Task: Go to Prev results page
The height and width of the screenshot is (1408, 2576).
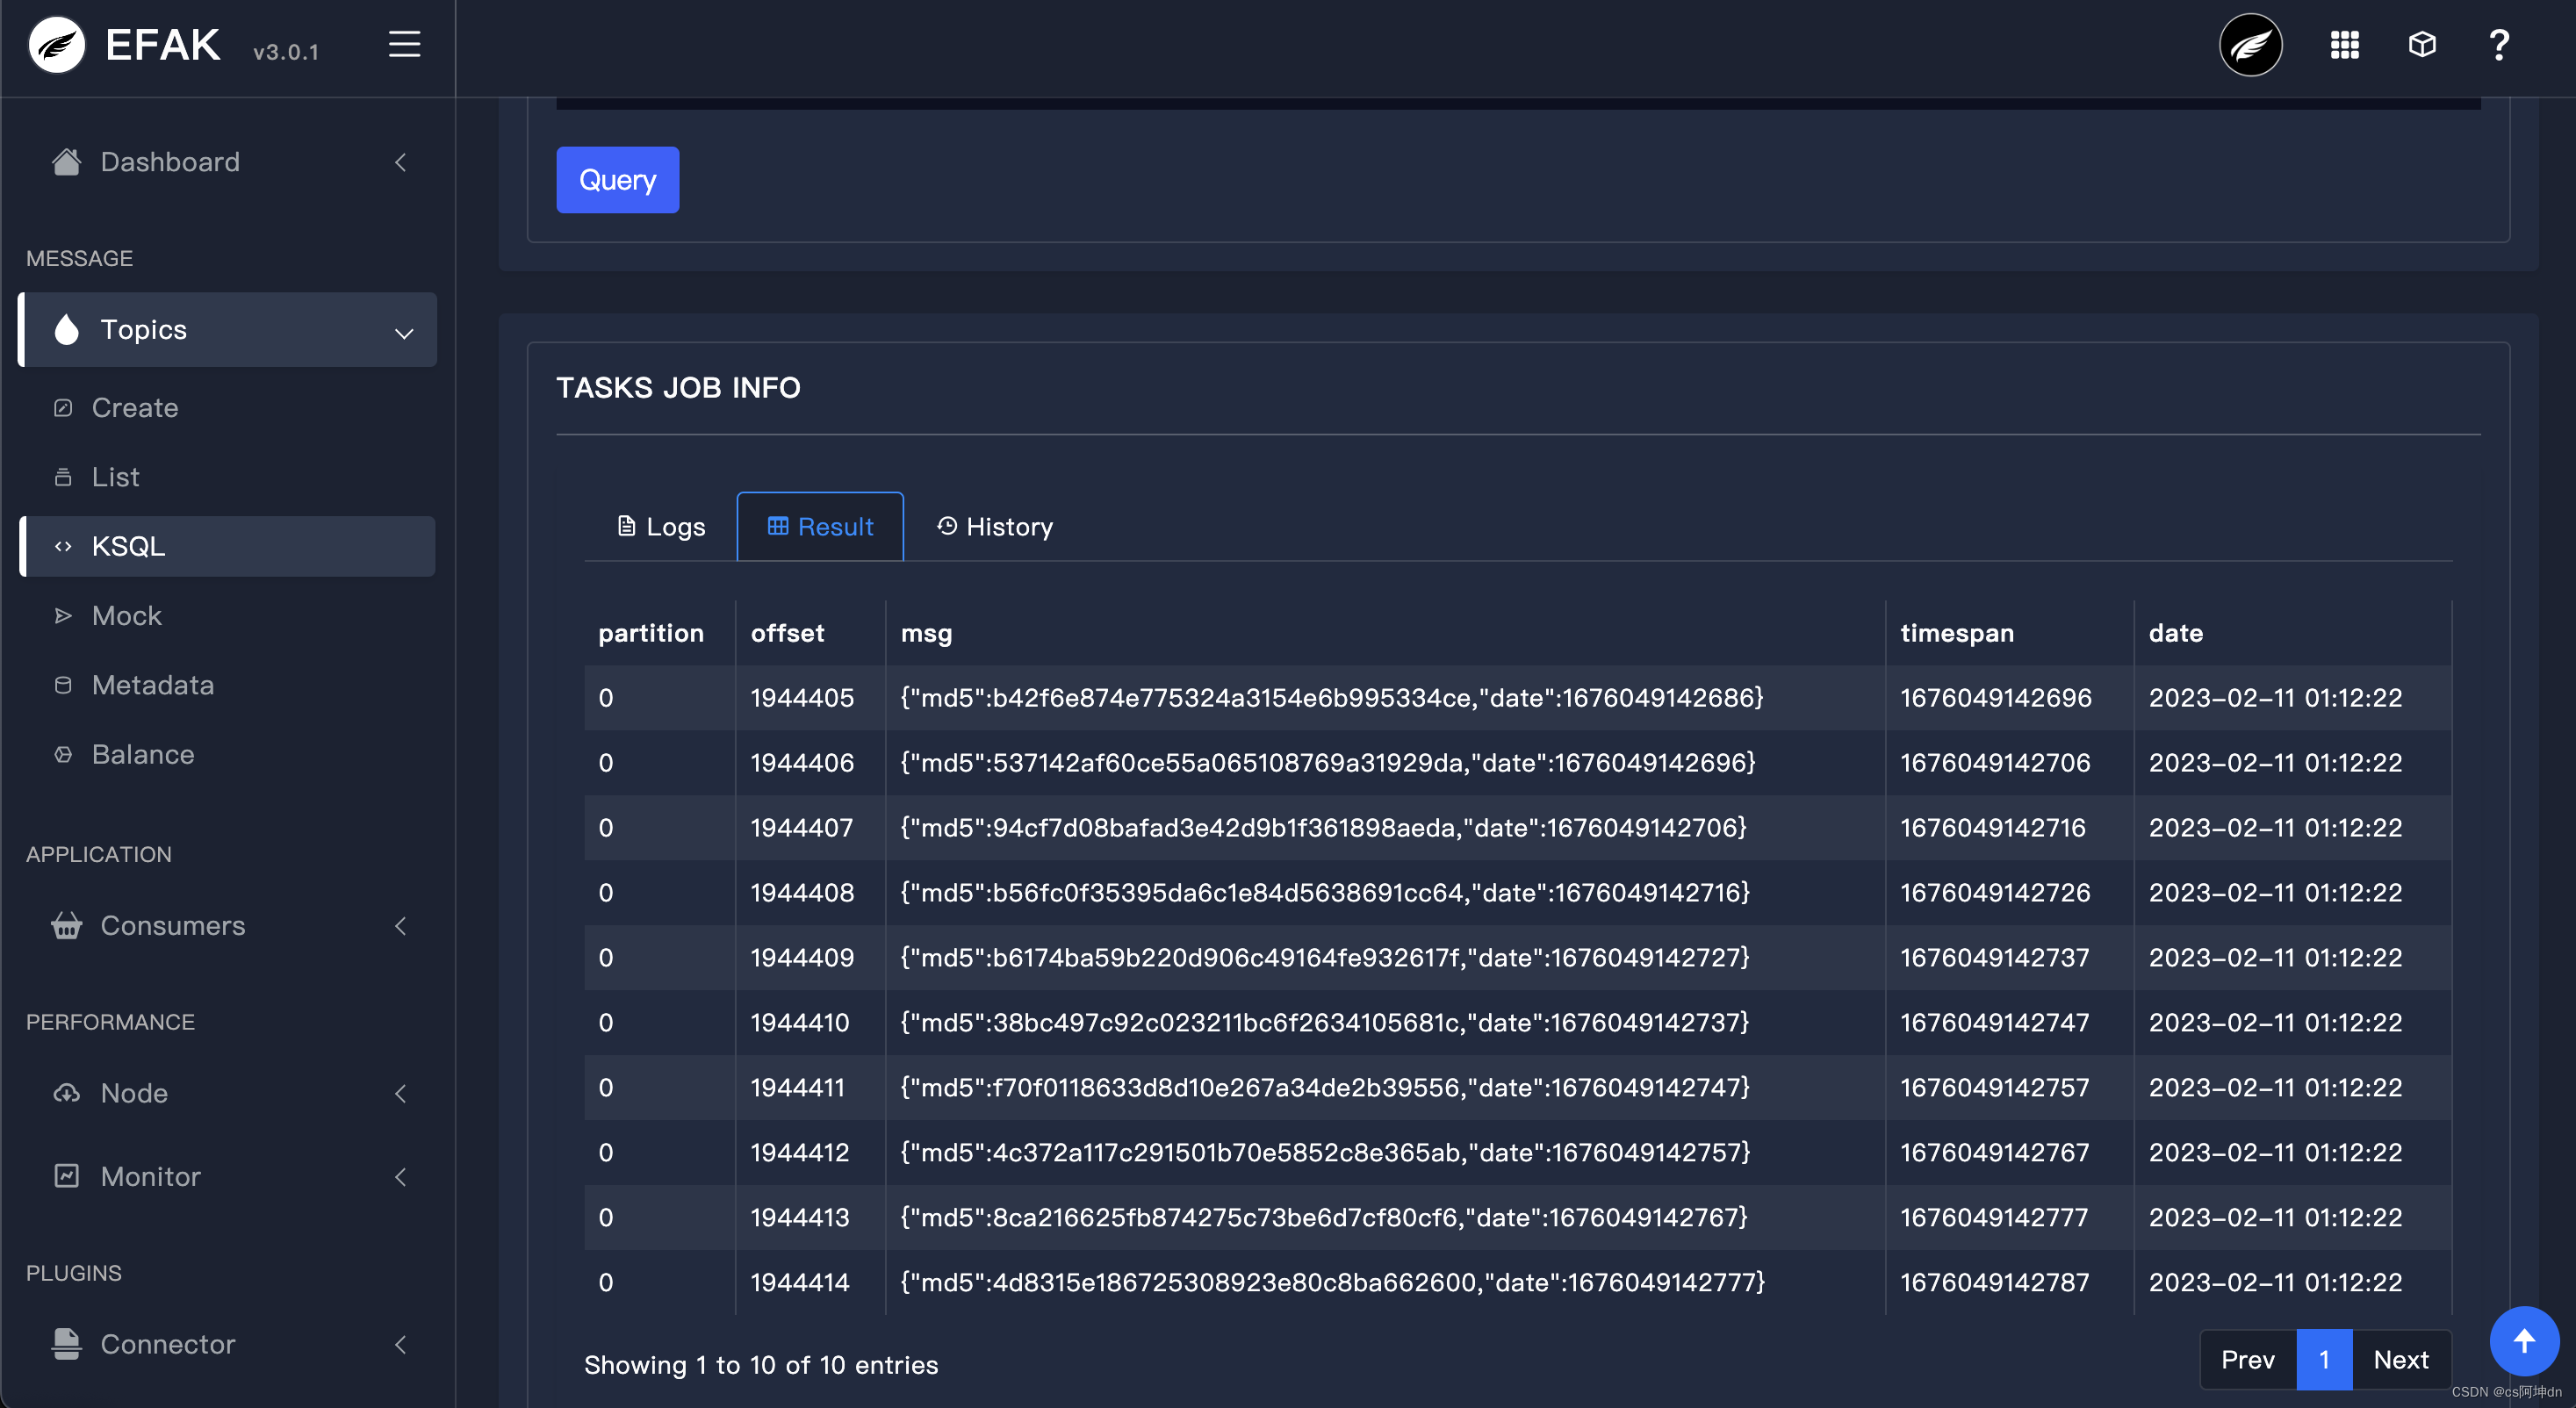Action: [2247, 1360]
